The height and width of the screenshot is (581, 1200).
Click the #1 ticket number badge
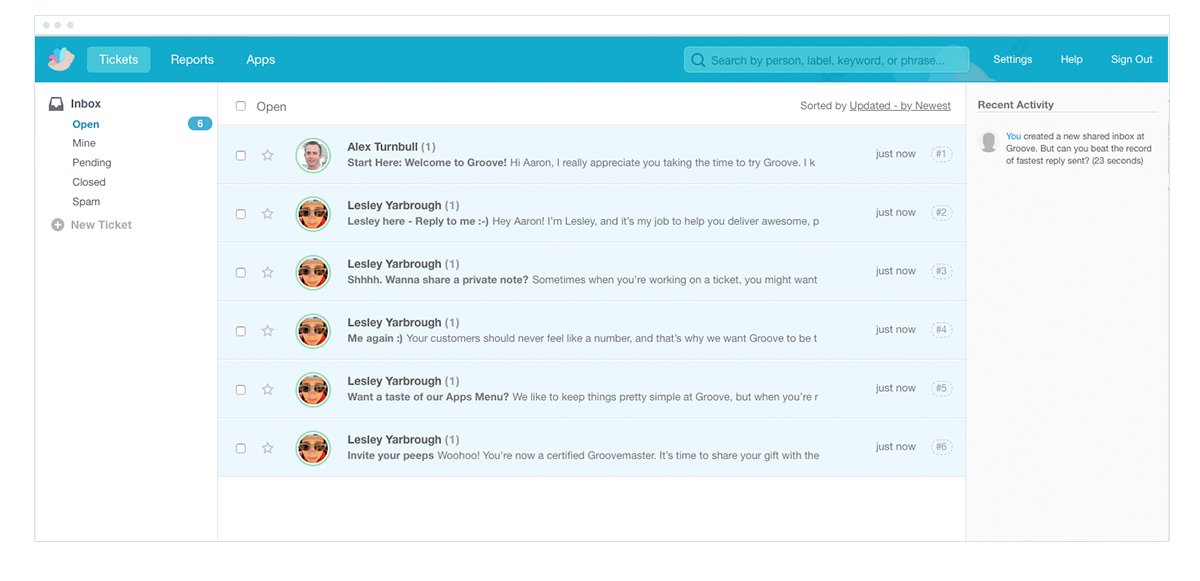(x=941, y=154)
